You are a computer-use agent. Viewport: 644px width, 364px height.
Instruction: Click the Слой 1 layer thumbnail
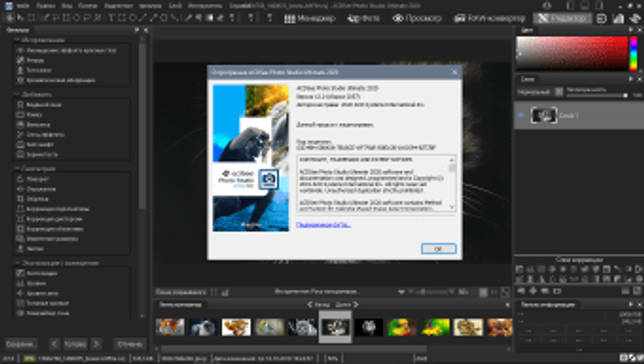(543, 115)
